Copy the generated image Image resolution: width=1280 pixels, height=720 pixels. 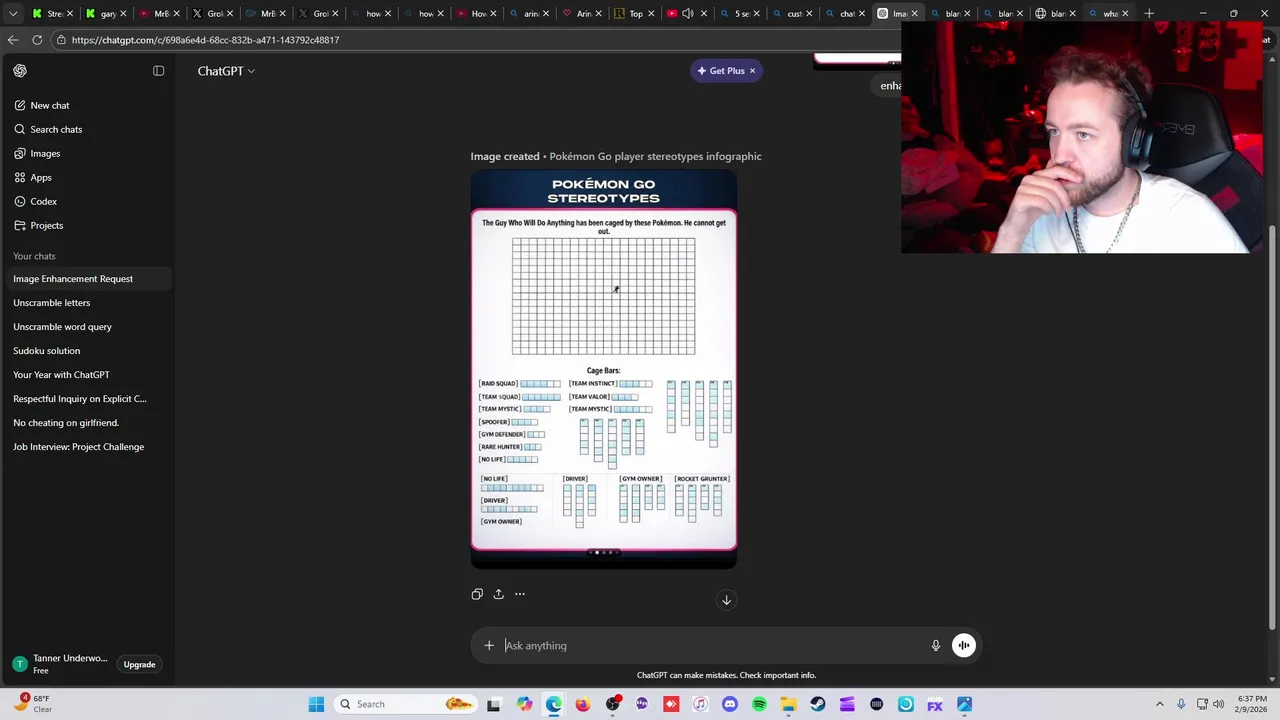(477, 594)
